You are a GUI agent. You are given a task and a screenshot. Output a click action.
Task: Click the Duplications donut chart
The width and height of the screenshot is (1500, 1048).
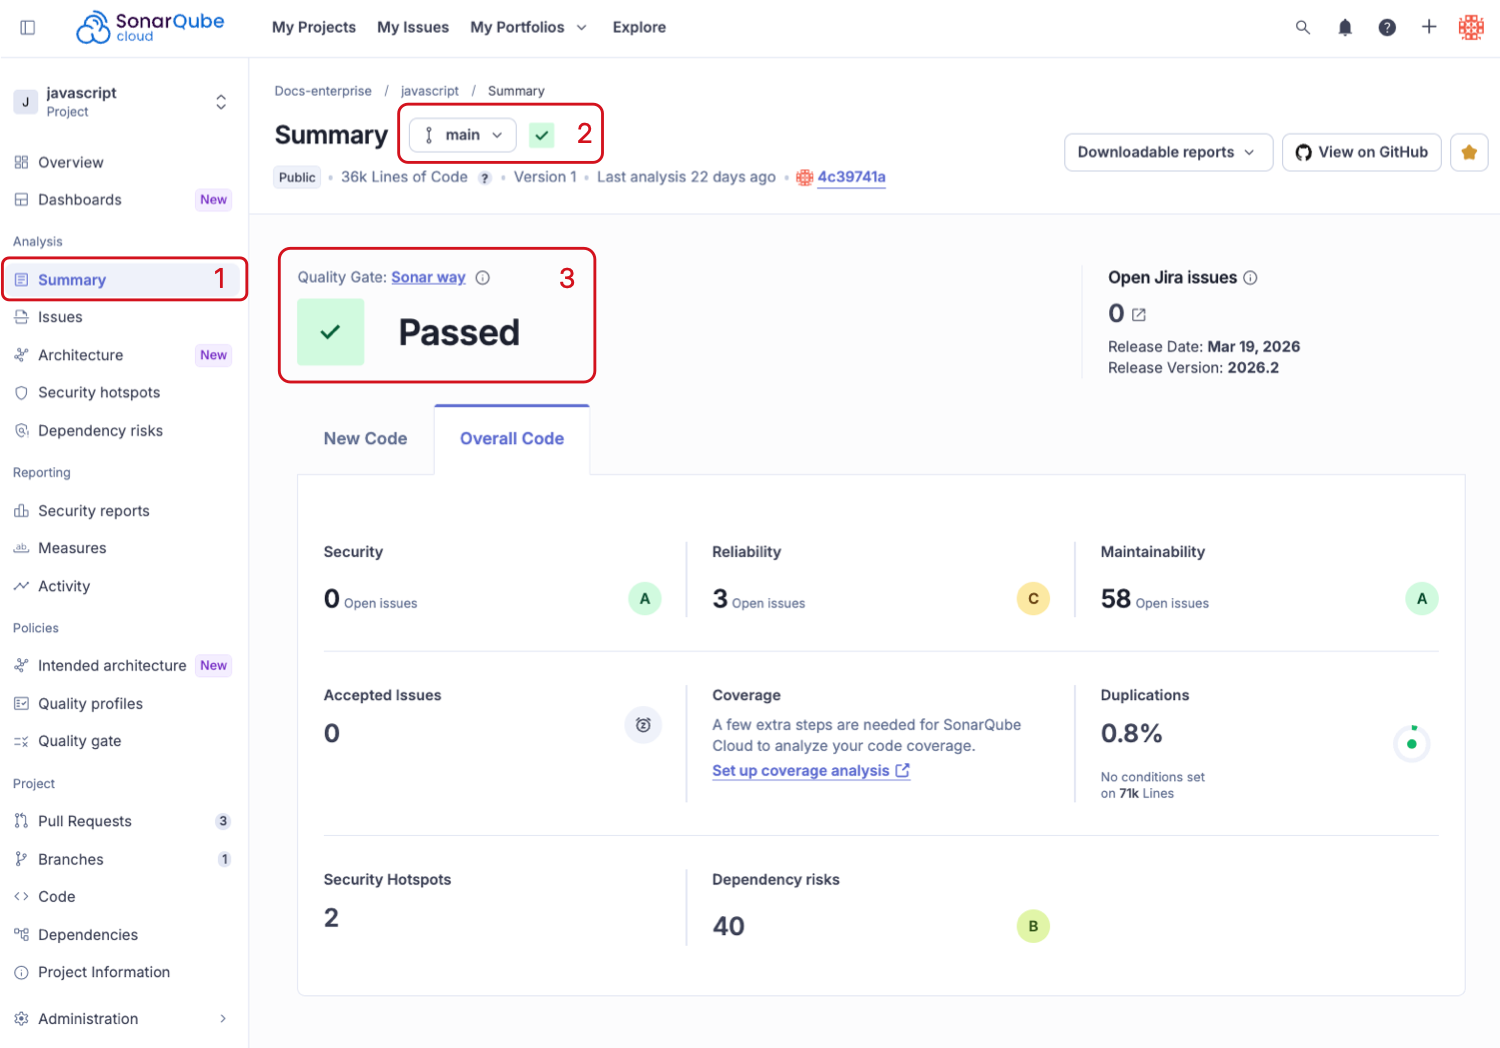pos(1412,742)
